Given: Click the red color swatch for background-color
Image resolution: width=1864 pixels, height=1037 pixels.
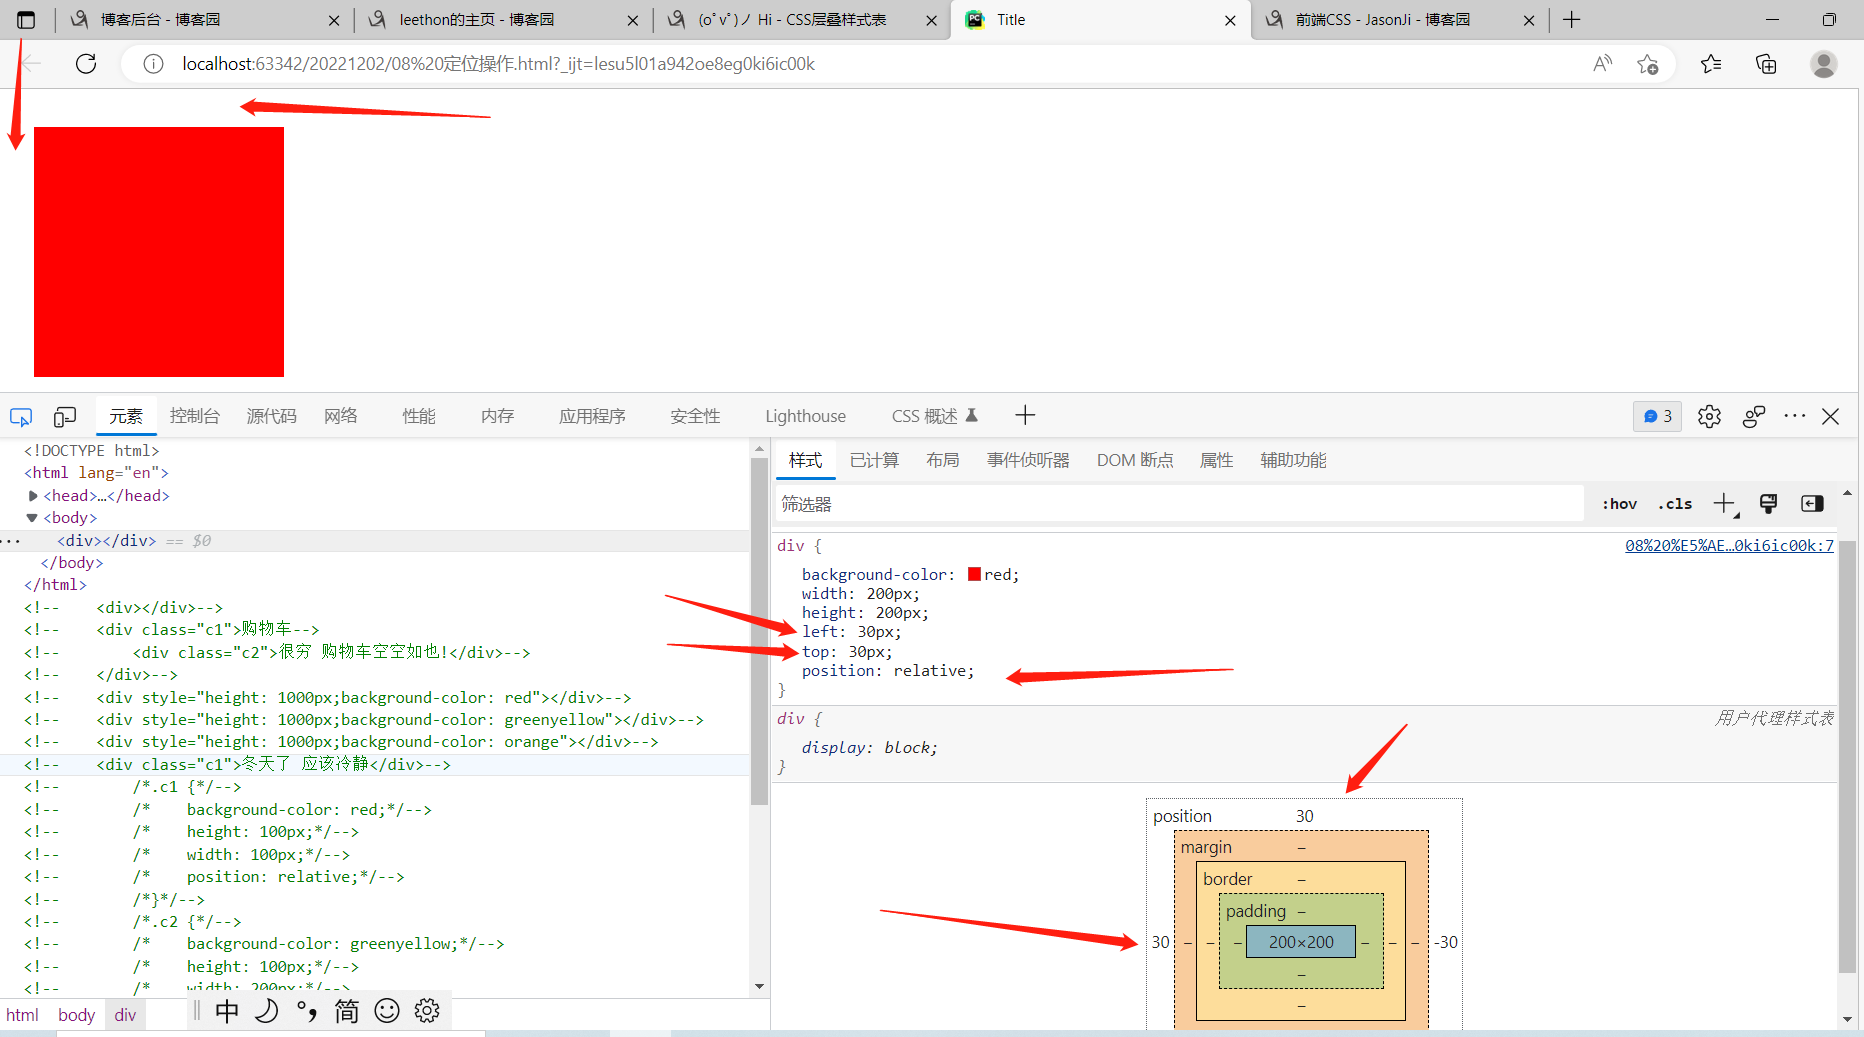Looking at the screenshot, I should (x=974, y=574).
